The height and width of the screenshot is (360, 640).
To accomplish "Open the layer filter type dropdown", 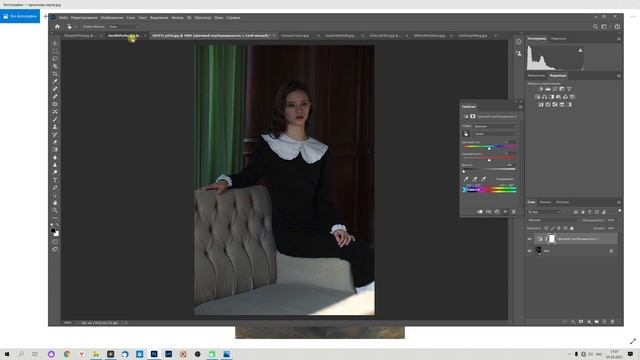I will click(x=544, y=212).
